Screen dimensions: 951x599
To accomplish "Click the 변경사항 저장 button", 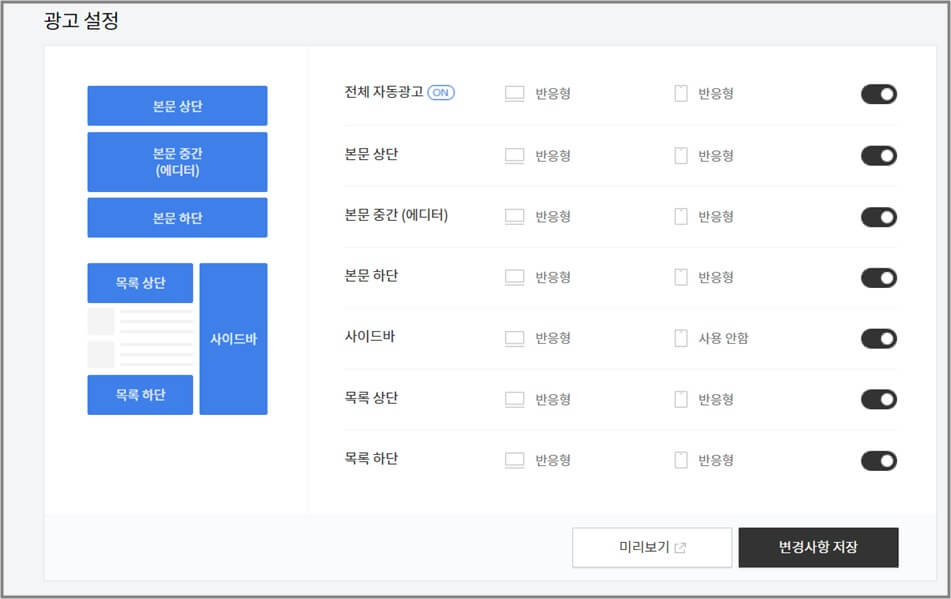I will [x=818, y=547].
